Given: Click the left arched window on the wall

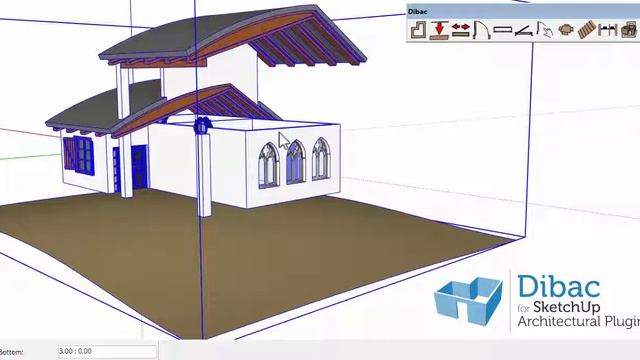Looking at the screenshot, I should 269,165.
